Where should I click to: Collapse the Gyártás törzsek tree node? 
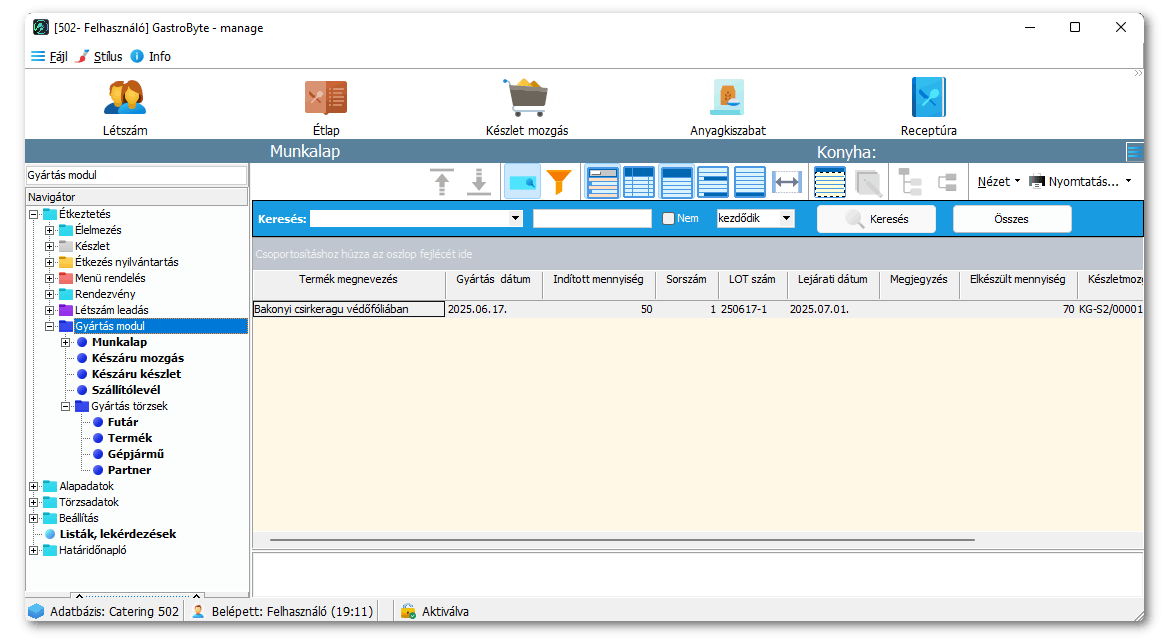tap(66, 406)
